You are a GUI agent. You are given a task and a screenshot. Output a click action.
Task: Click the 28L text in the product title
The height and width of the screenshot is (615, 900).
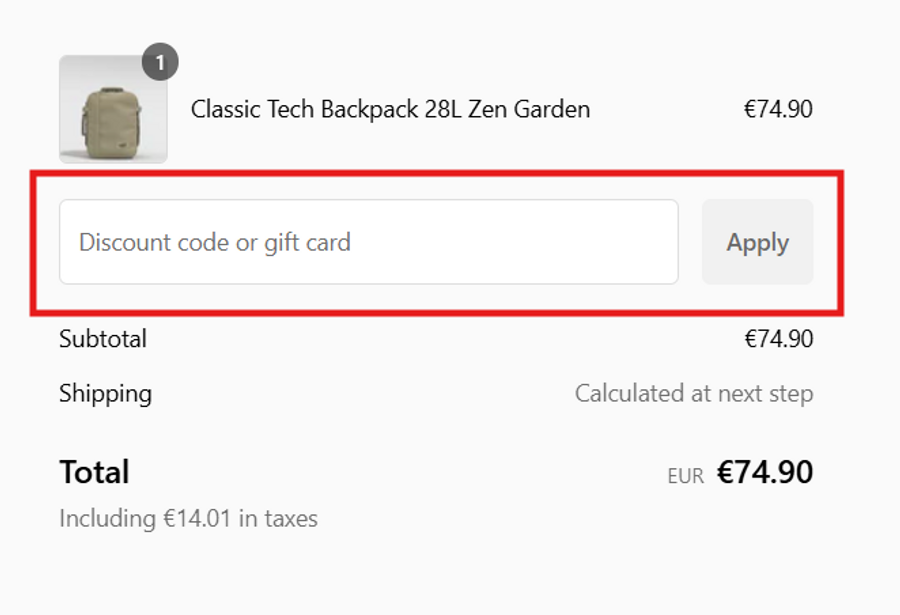[x=440, y=109]
